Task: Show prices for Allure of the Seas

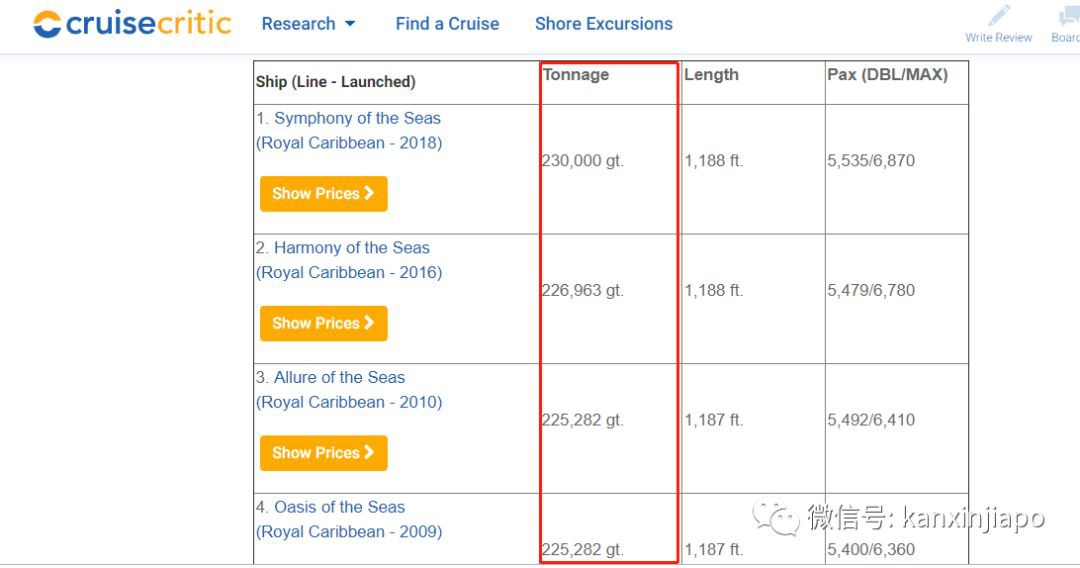Action: (x=323, y=453)
